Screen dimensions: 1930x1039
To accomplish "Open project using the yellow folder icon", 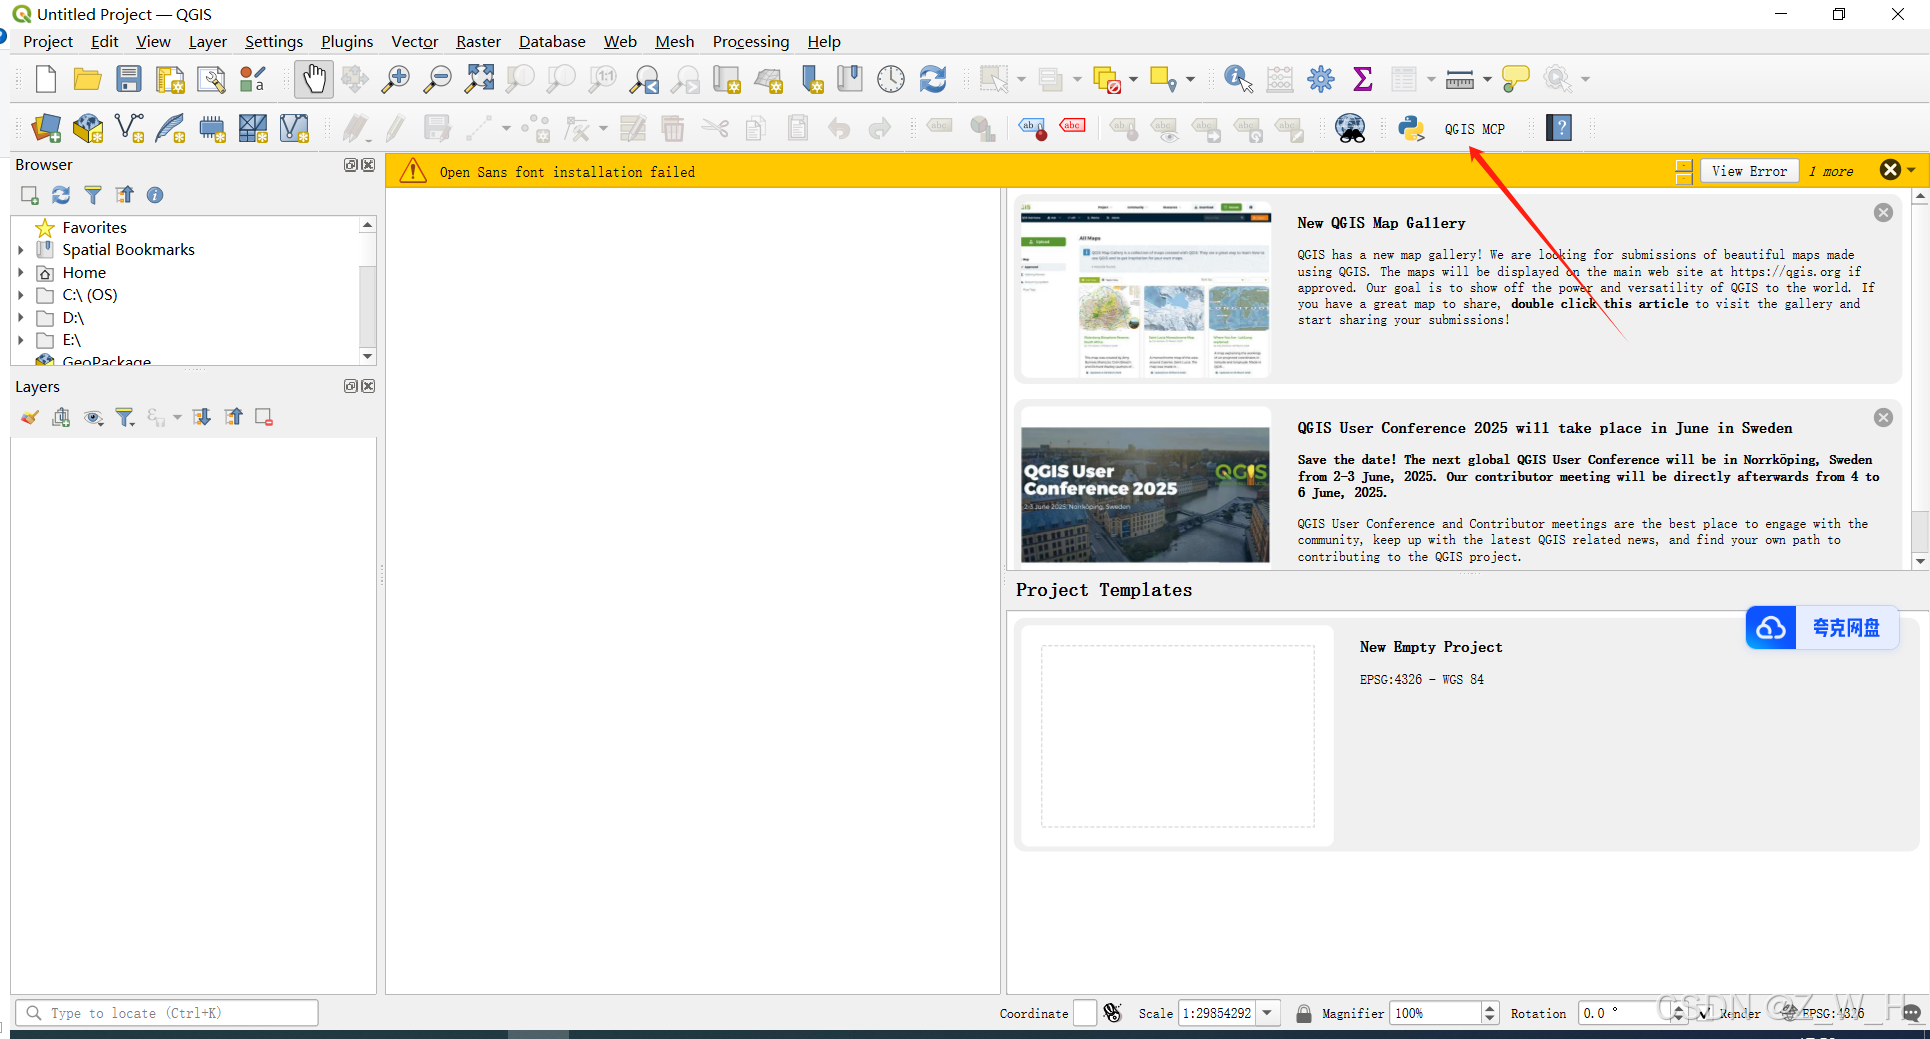I will (x=88, y=79).
